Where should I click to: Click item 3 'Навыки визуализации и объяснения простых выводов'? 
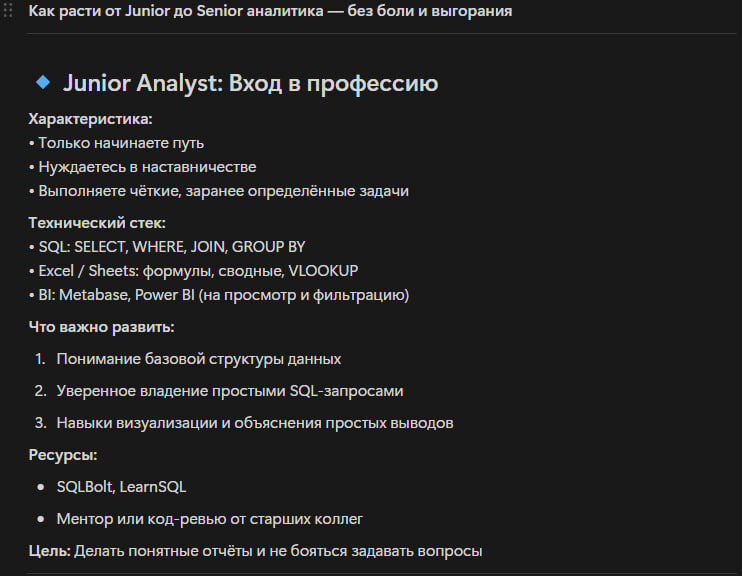pos(255,423)
